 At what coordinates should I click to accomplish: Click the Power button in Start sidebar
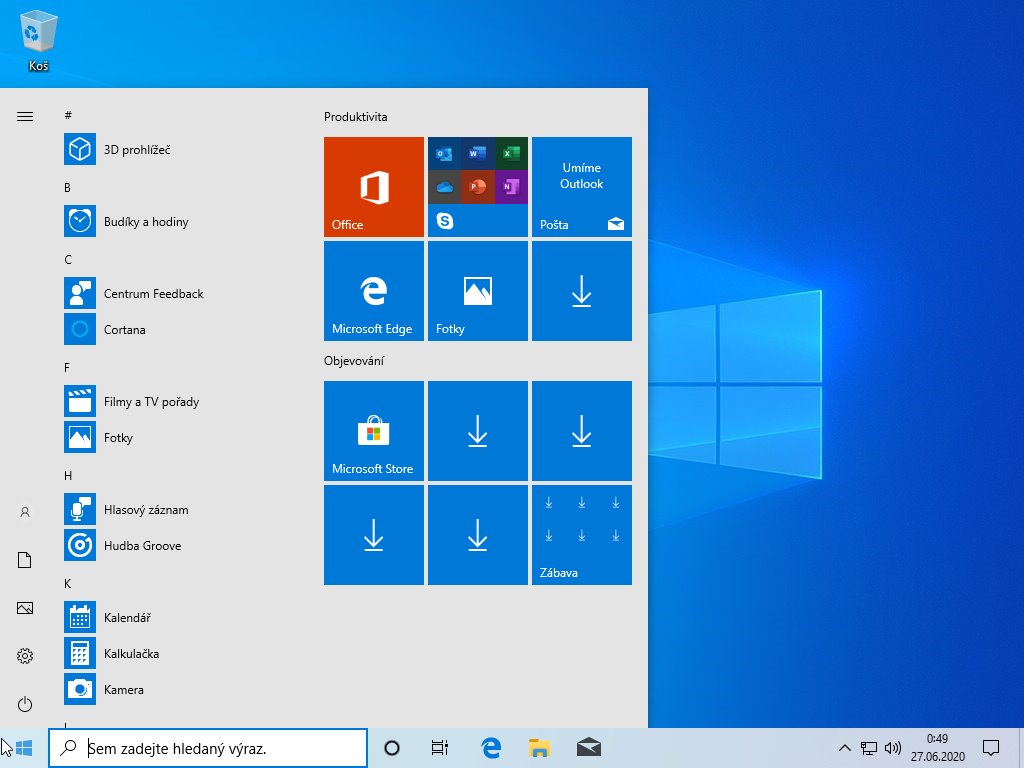click(25, 704)
